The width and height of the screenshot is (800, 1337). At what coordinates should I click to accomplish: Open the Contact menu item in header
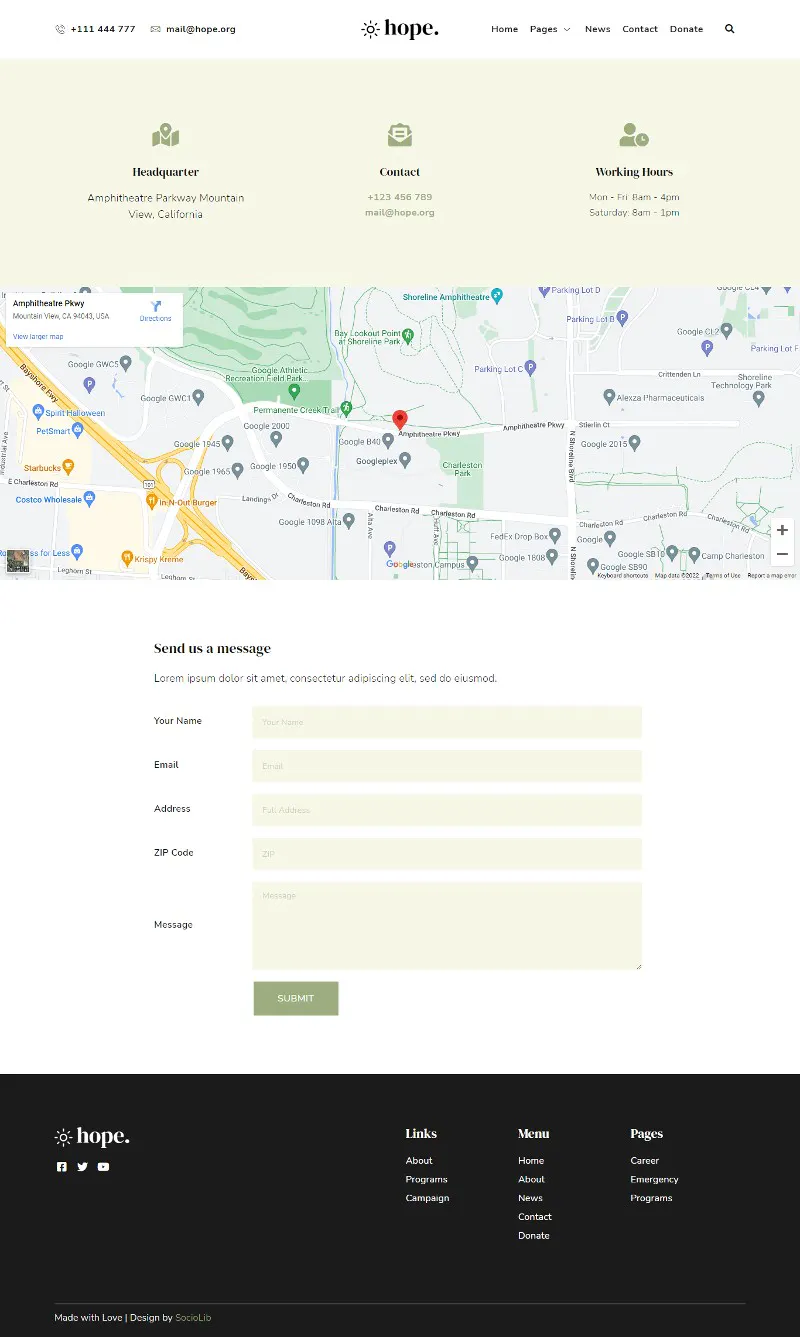click(640, 29)
